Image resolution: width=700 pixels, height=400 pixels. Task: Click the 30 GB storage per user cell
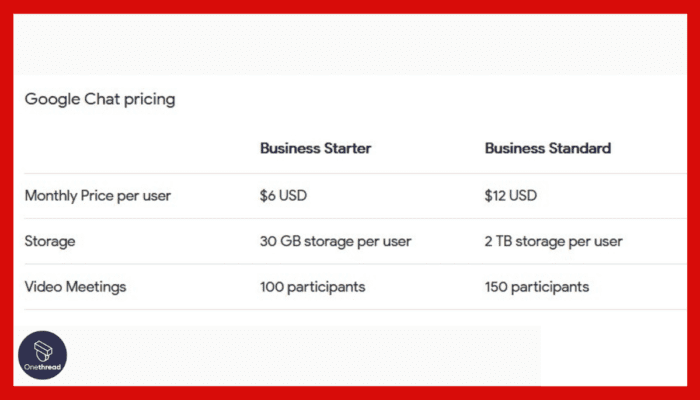point(335,241)
